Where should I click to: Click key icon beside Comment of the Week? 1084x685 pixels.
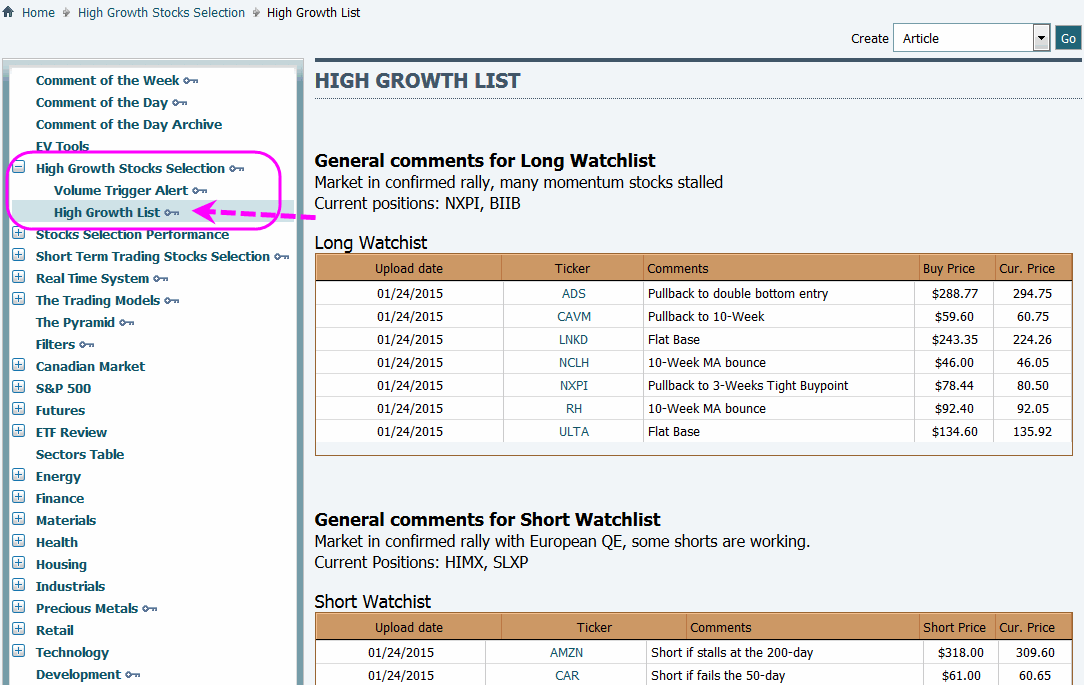[191, 81]
